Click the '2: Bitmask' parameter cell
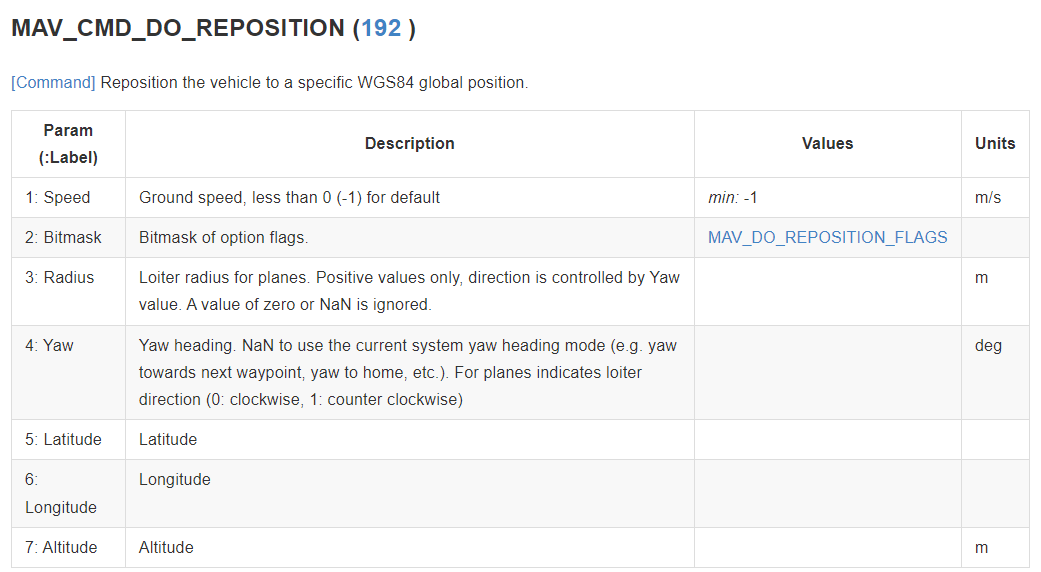This screenshot has height=572, width=1041. pos(64,238)
